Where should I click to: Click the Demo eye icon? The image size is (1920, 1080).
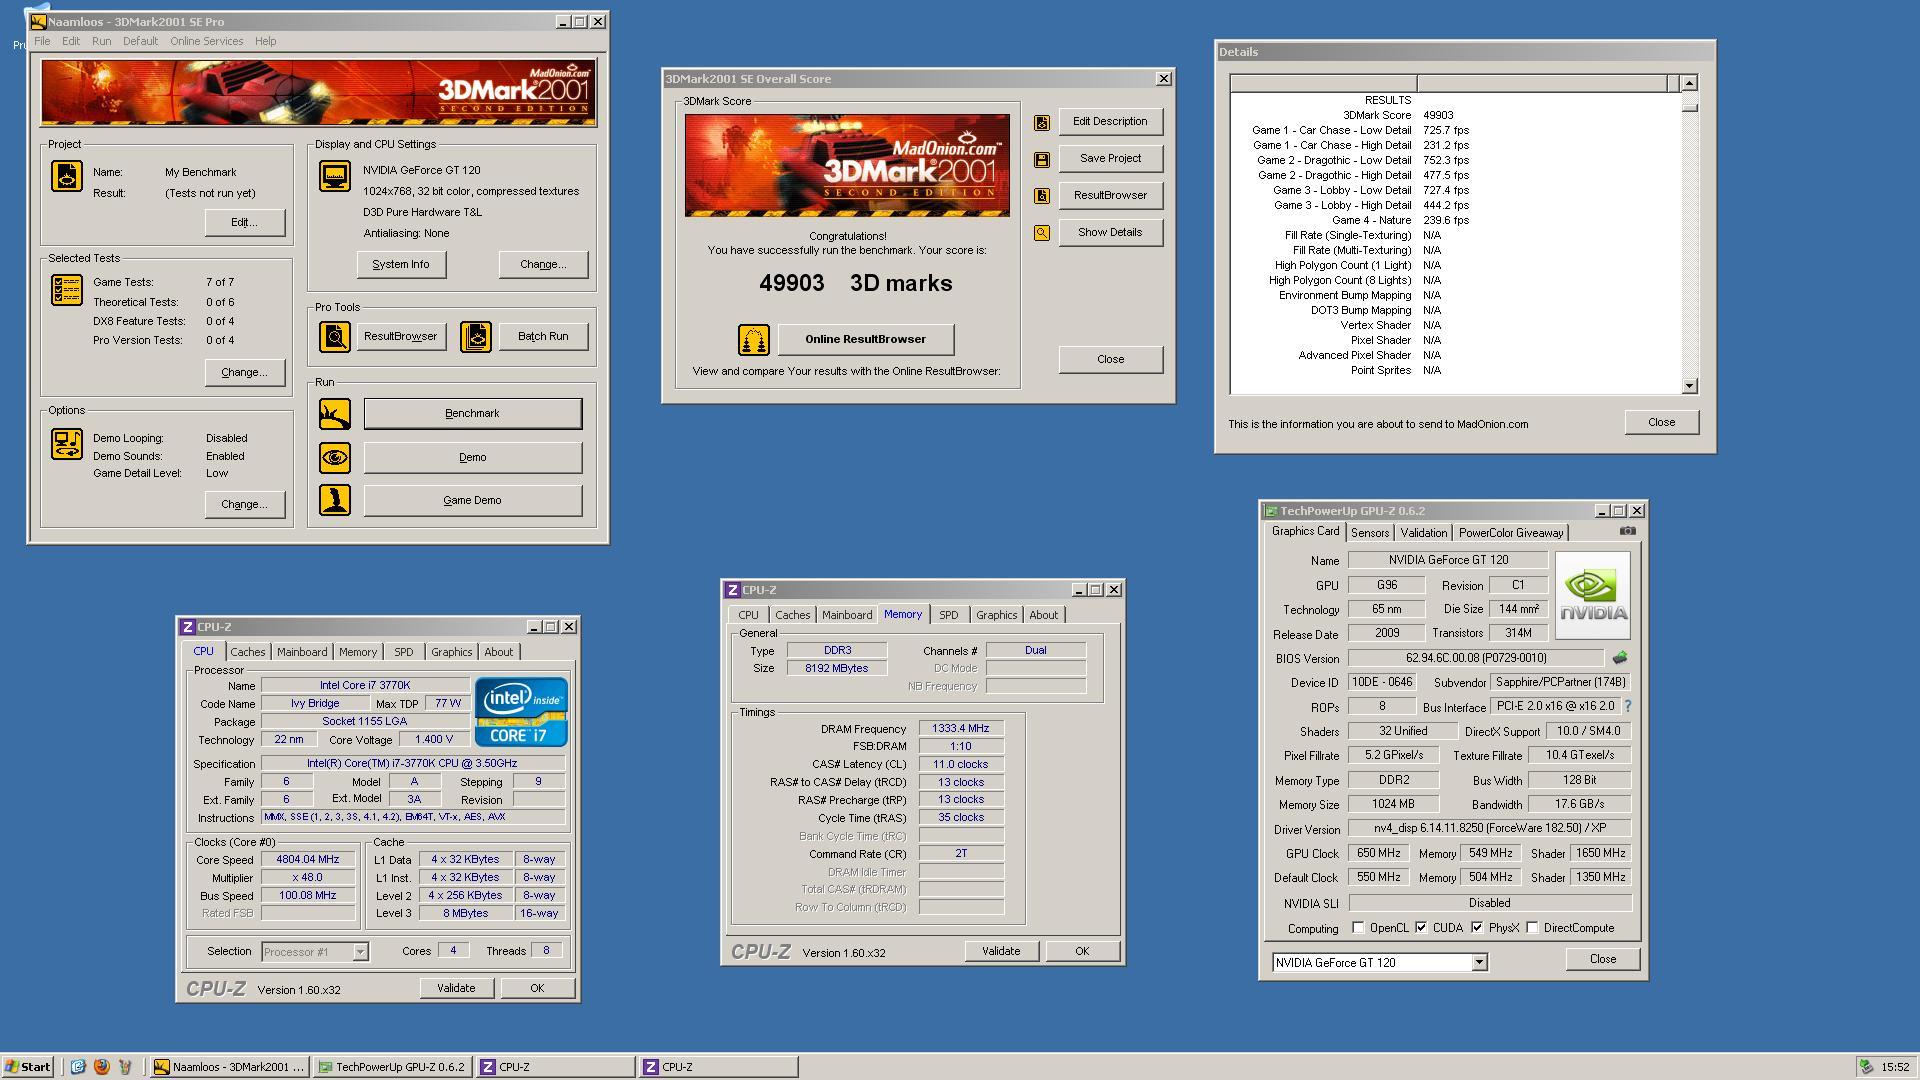pos(335,458)
